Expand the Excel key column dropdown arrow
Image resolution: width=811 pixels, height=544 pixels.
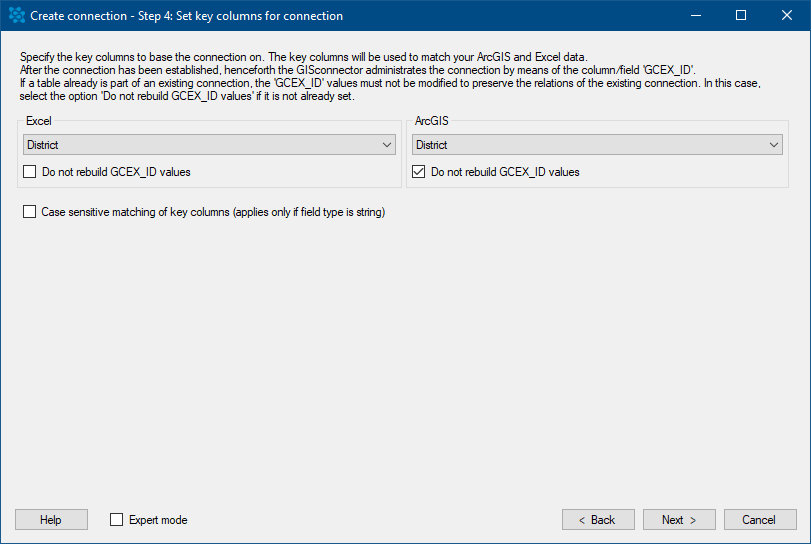tap(387, 145)
